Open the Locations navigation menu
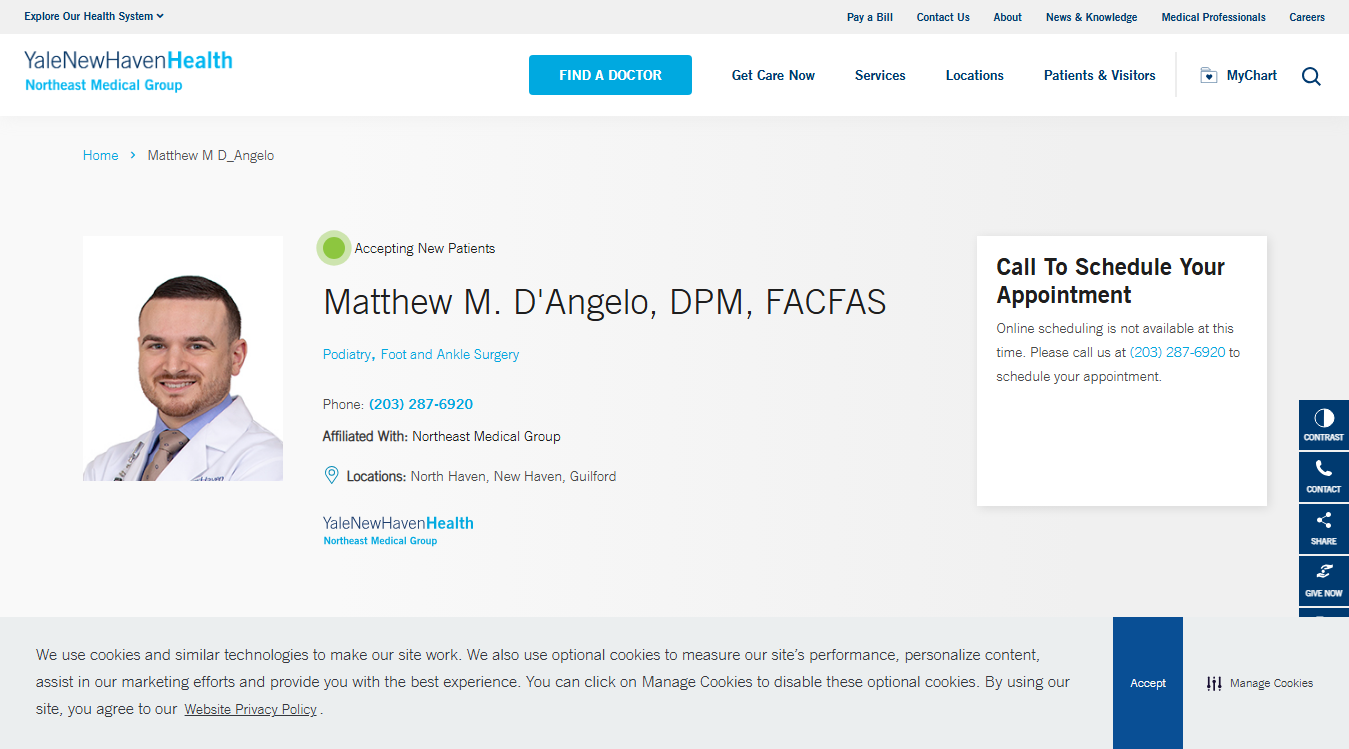Screen dimensions: 1349x749 click(975, 75)
